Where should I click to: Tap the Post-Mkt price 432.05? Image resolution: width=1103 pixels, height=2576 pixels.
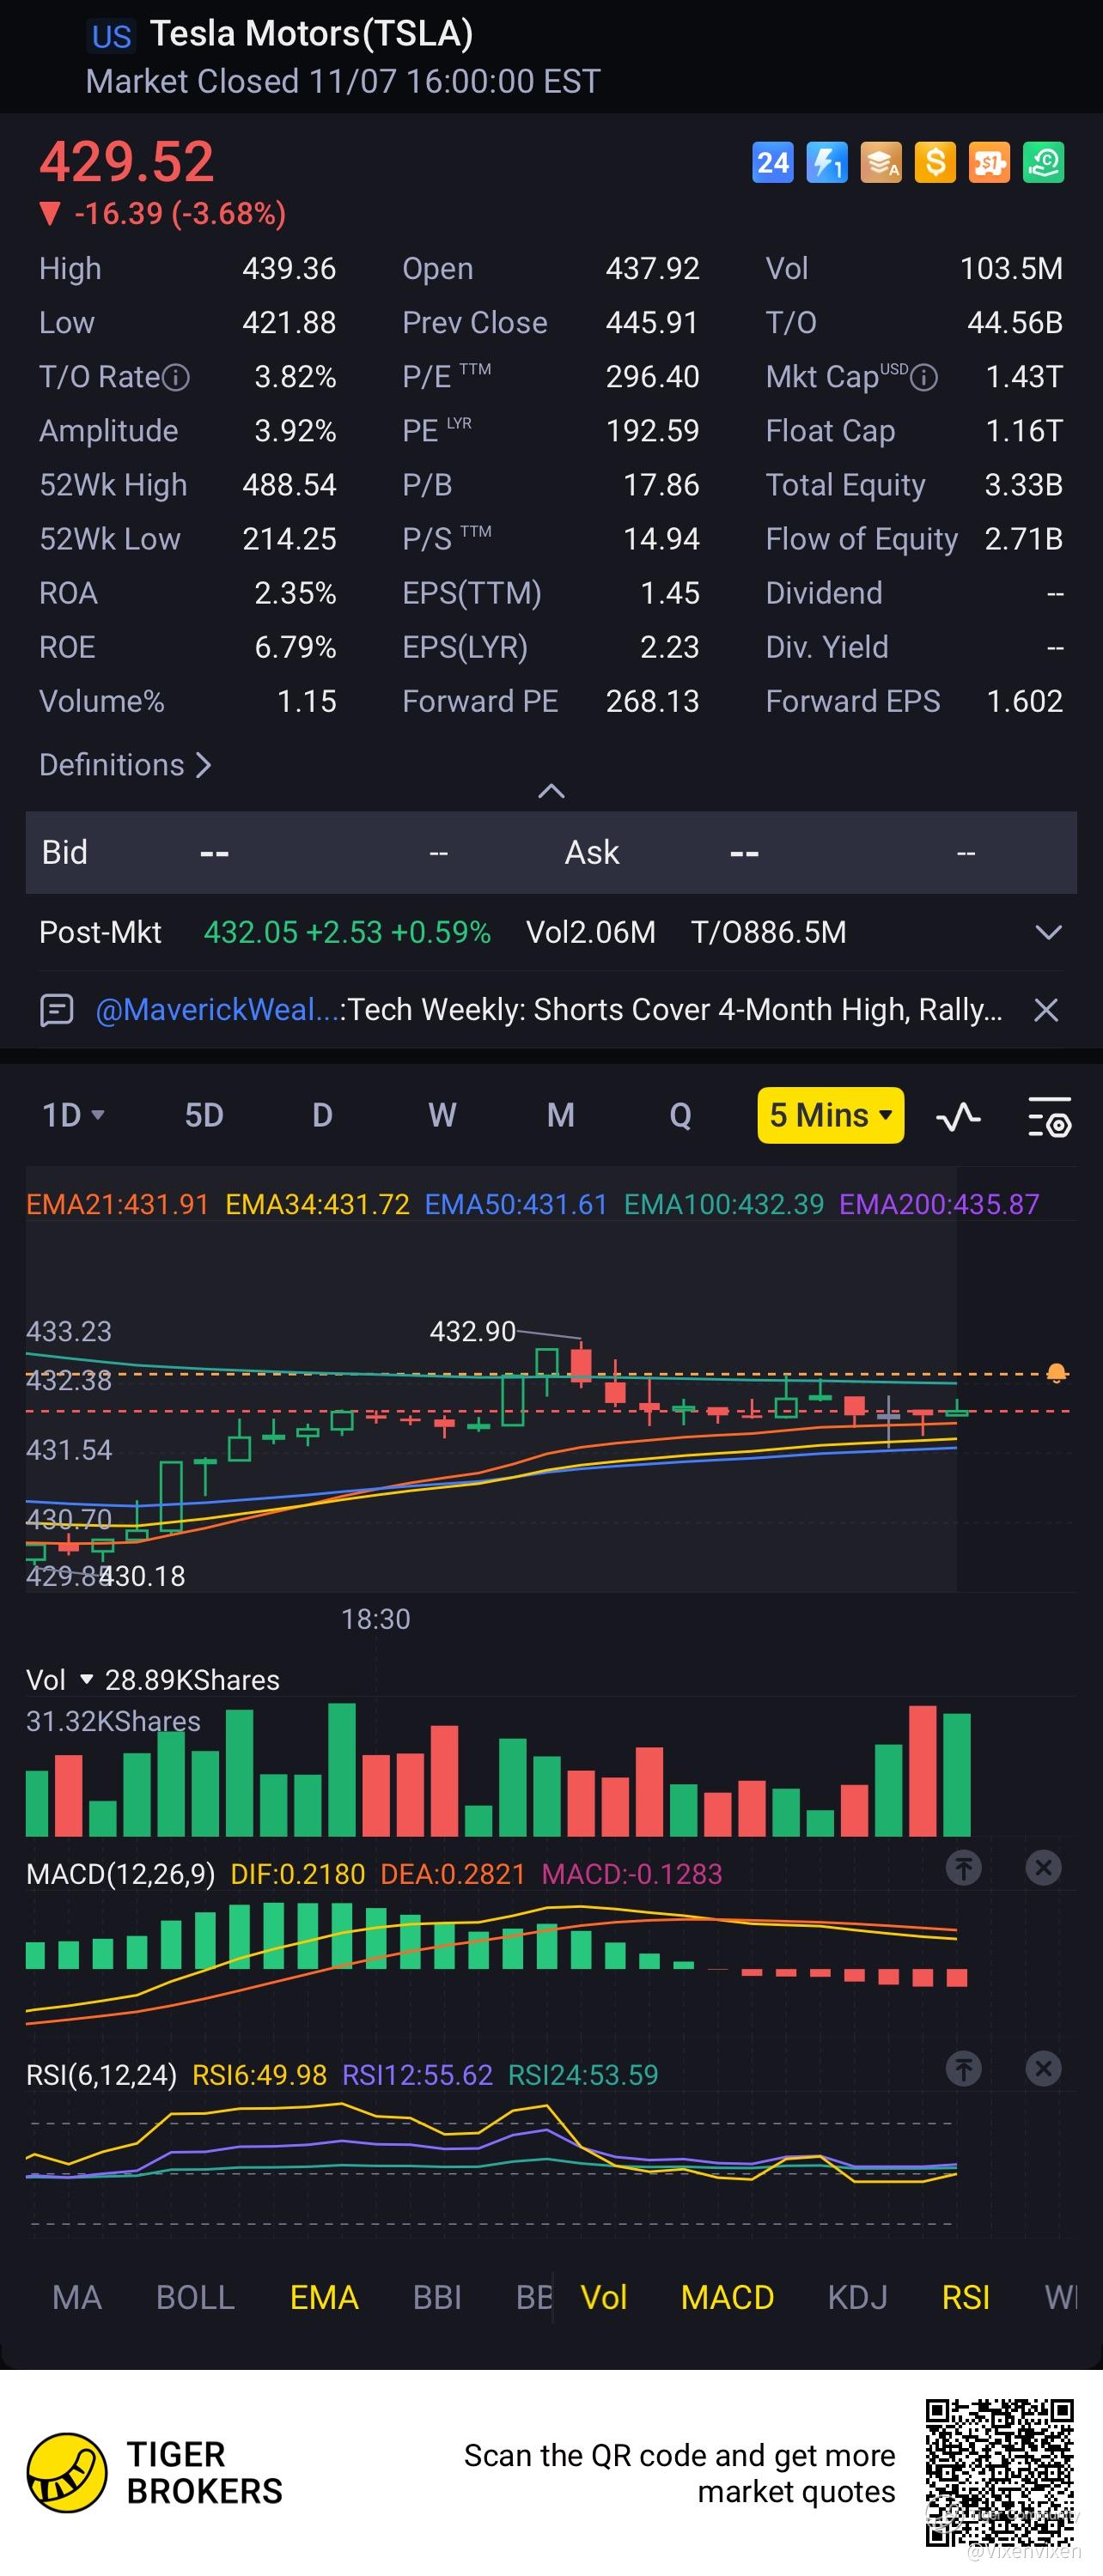tap(251, 932)
